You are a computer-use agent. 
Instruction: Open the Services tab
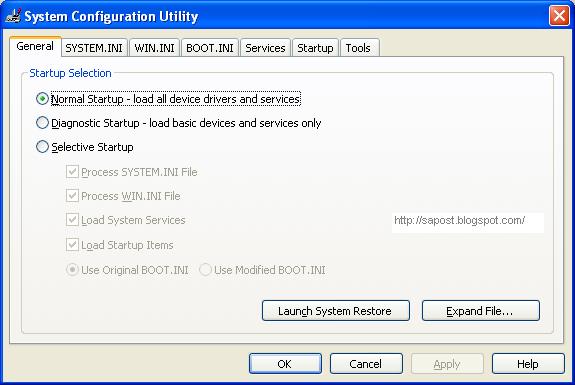tap(265, 48)
